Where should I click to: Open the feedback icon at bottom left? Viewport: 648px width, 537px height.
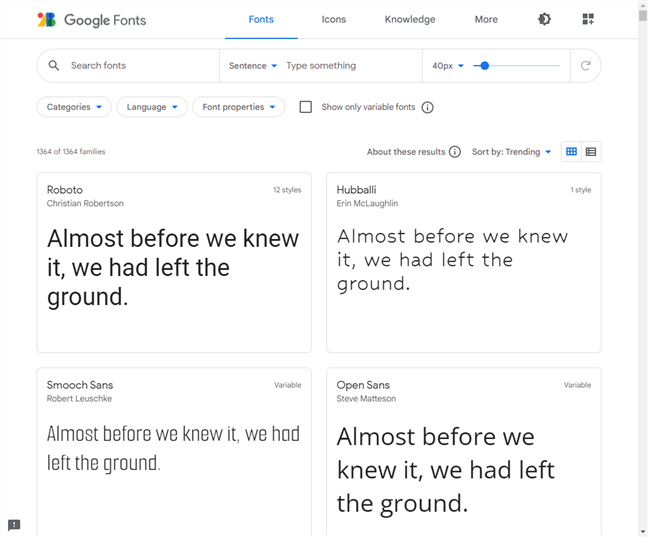tap(14, 525)
